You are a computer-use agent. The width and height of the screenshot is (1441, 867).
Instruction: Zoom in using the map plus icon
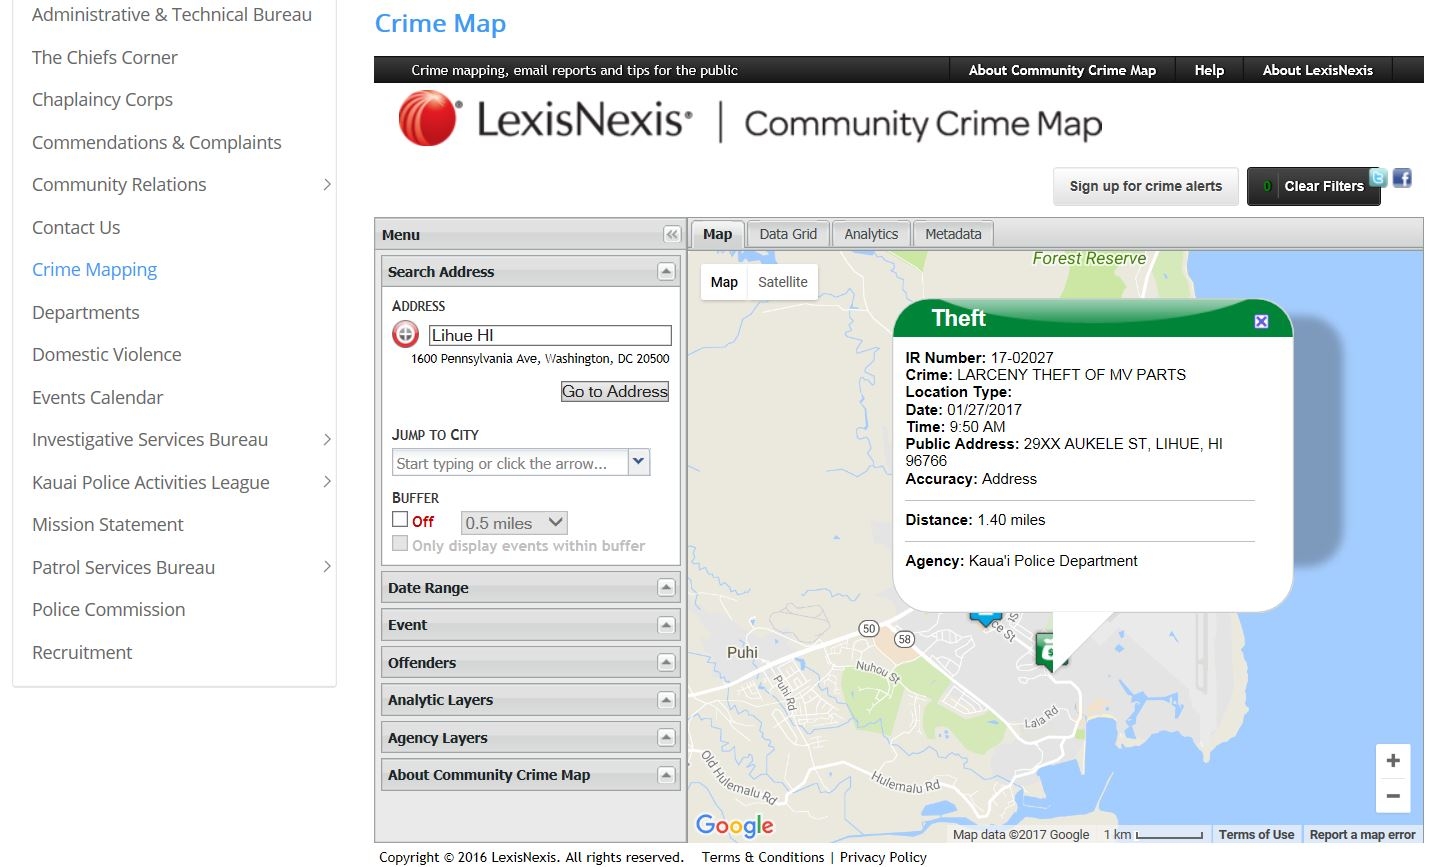coord(1393,761)
